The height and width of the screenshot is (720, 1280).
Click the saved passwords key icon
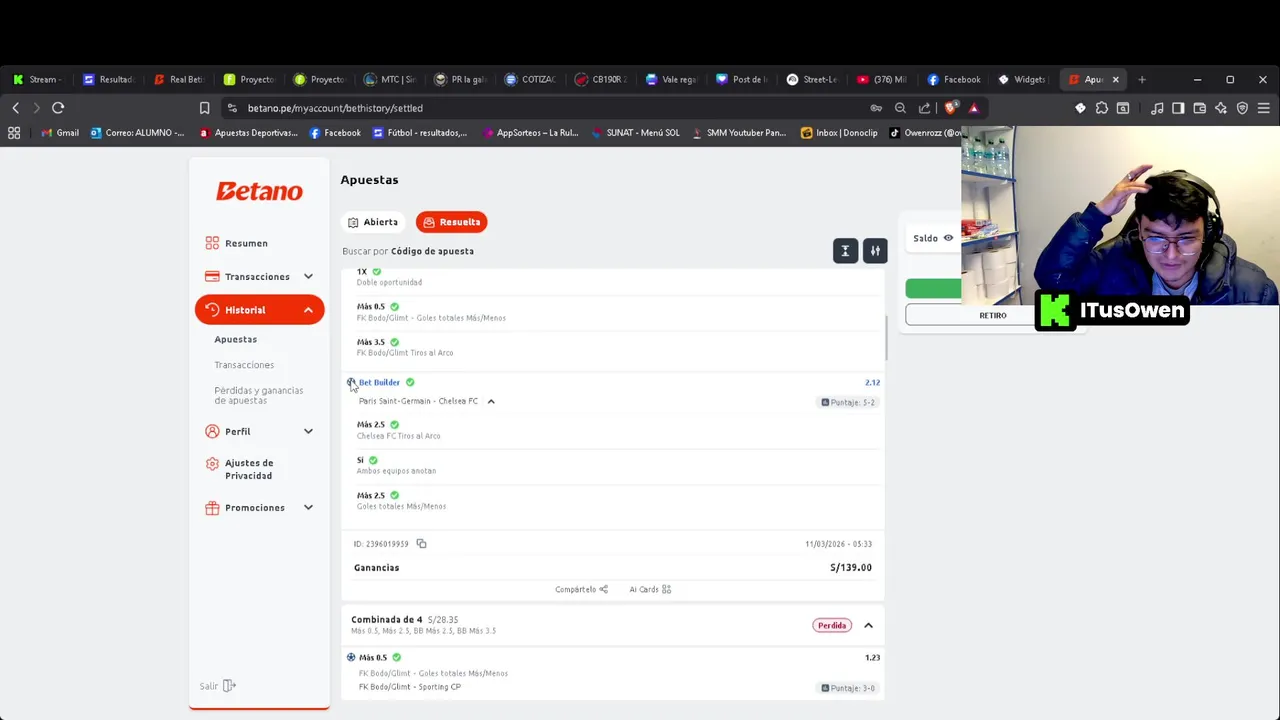(876, 108)
